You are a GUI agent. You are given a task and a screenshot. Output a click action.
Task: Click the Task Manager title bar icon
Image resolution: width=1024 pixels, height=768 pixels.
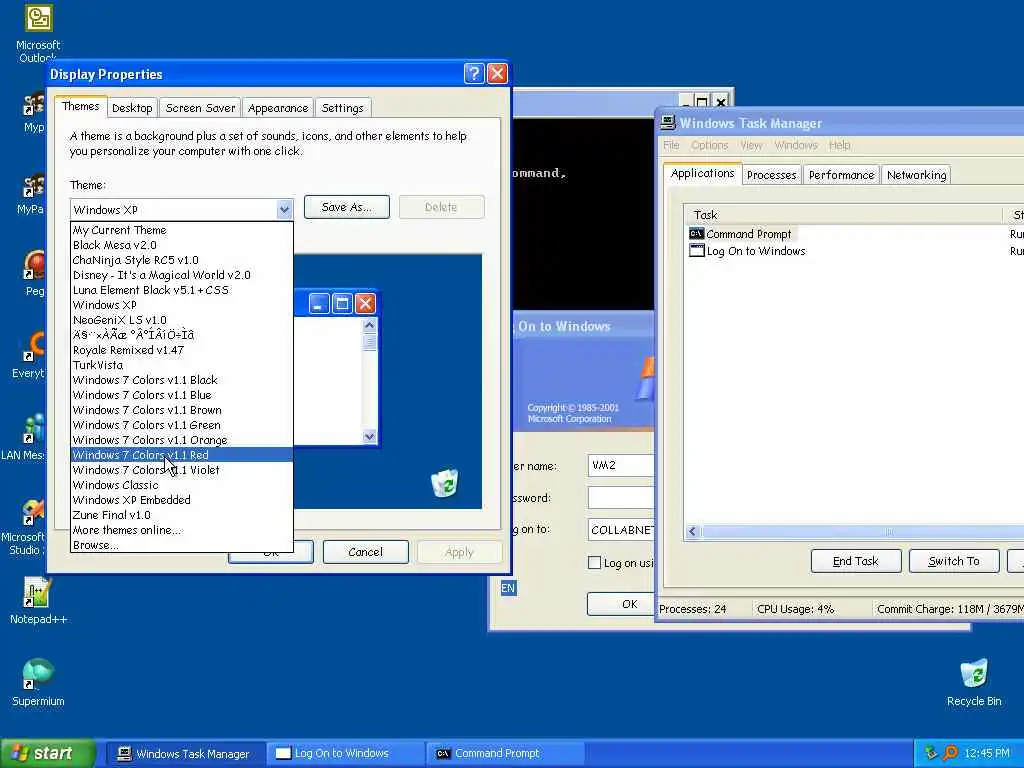[667, 123]
